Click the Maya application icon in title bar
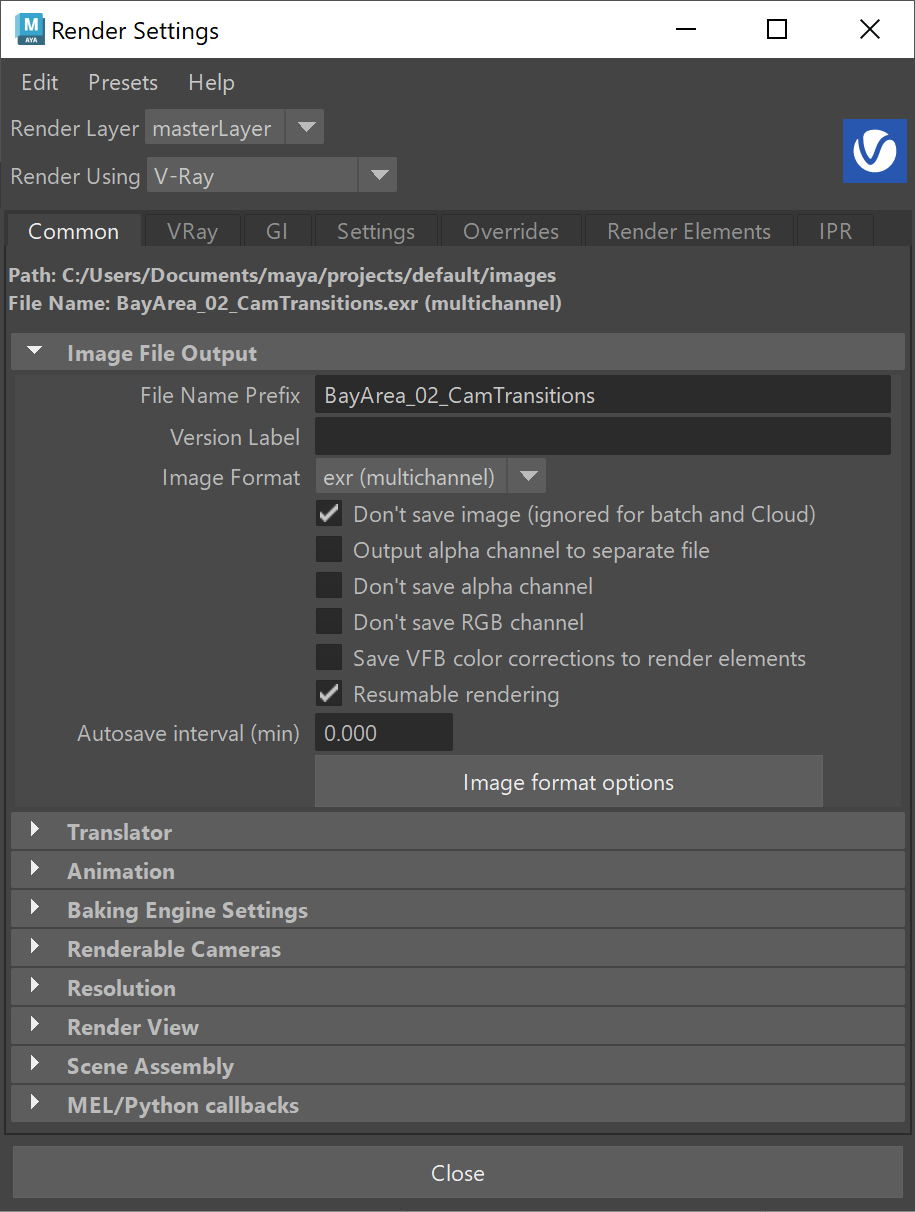The image size is (915, 1212). point(29,30)
